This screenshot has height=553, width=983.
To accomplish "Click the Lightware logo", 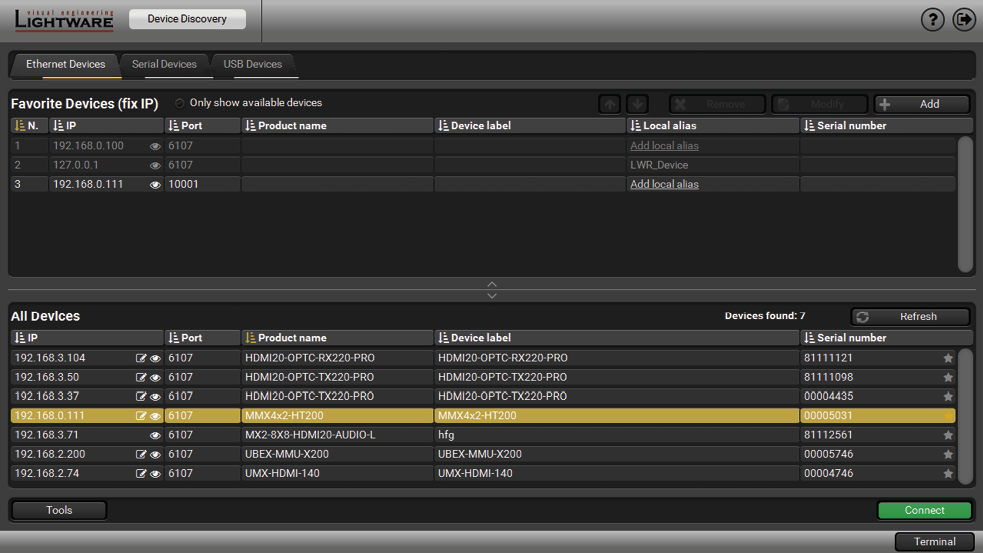I will point(64,20).
